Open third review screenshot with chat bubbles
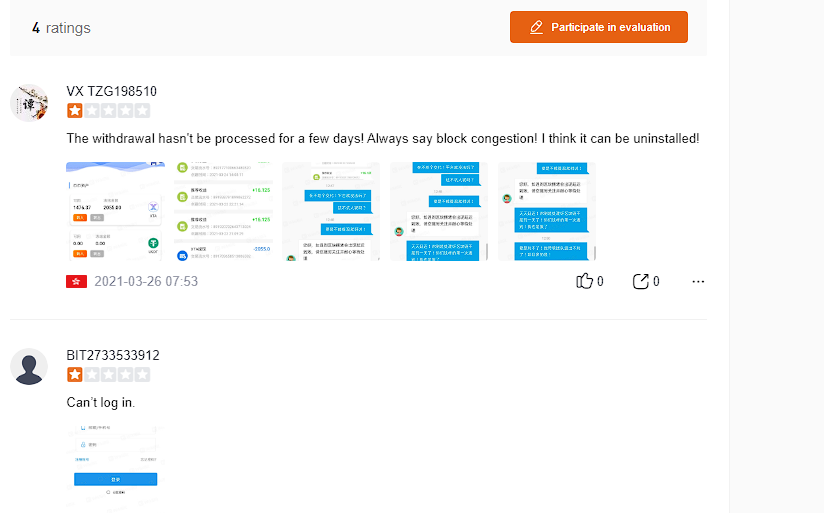824x513 pixels. 331,212
